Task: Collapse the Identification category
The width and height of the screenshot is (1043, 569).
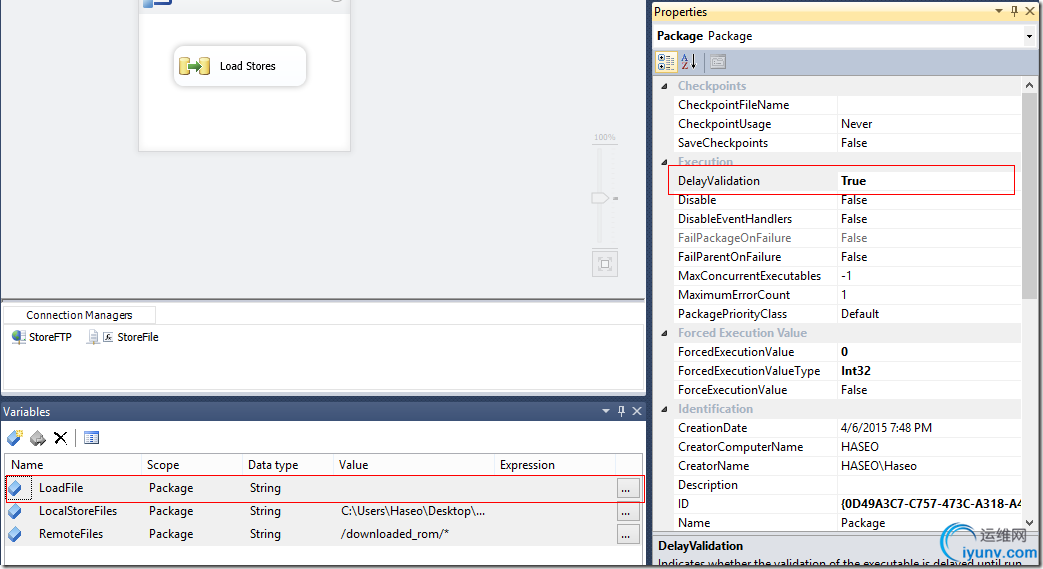Action: coord(664,409)
